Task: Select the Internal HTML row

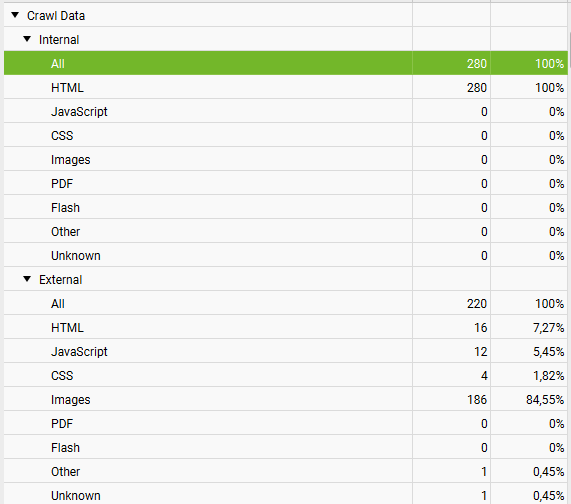Action: (286, 87)
